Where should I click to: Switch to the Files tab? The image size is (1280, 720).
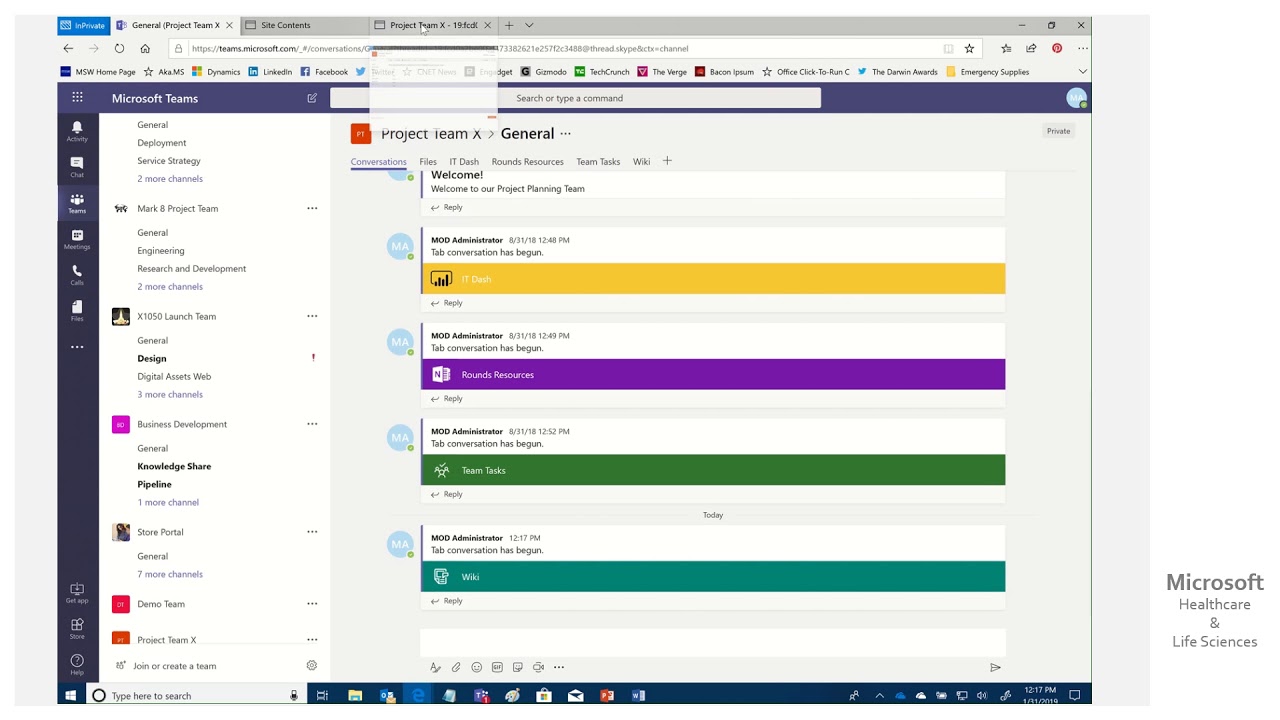[428, 161]
